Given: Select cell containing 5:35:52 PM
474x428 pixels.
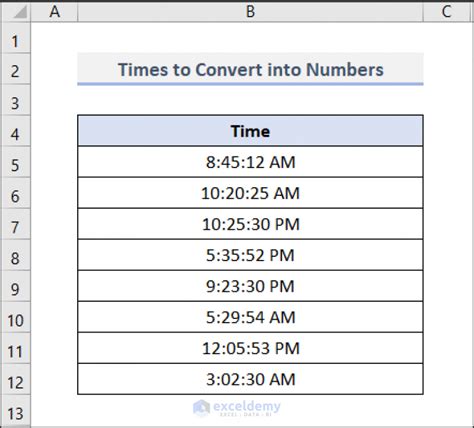Looking at the screenshot, I should (x=250, y=255).
